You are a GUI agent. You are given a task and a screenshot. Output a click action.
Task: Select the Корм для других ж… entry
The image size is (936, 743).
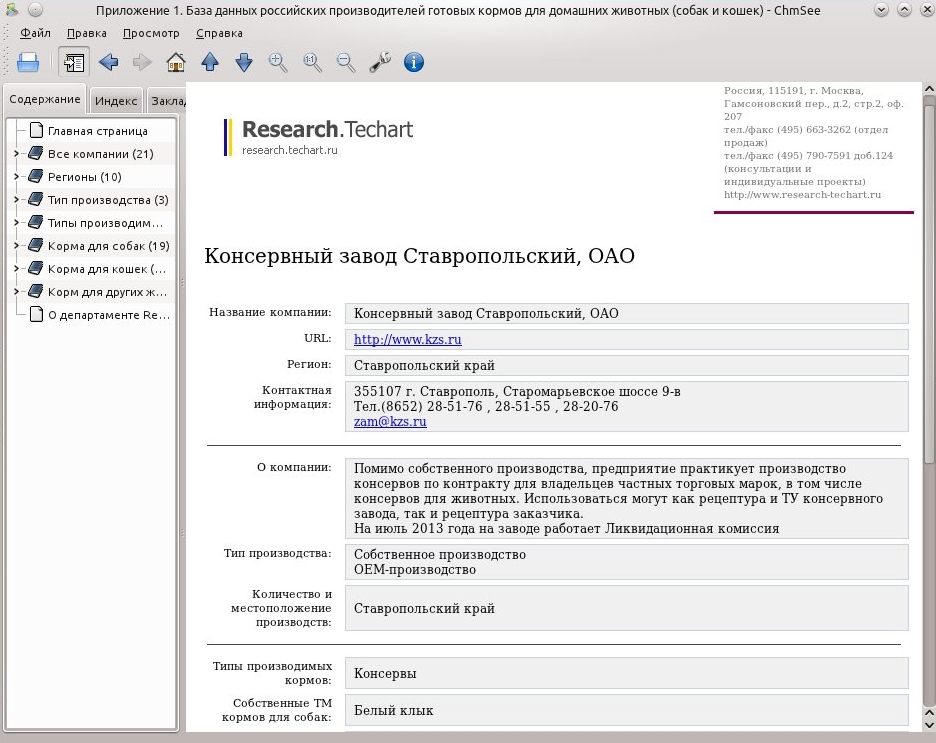click(107, 292)
